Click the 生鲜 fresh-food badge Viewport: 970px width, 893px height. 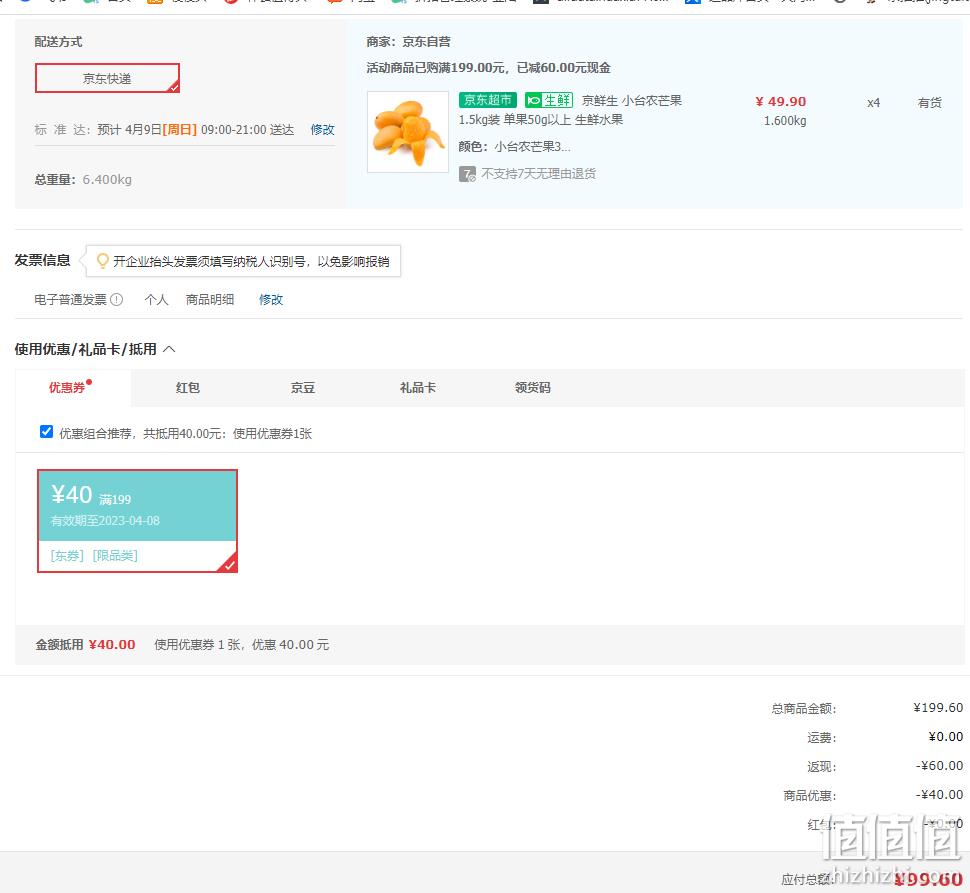tap(549, 100)
